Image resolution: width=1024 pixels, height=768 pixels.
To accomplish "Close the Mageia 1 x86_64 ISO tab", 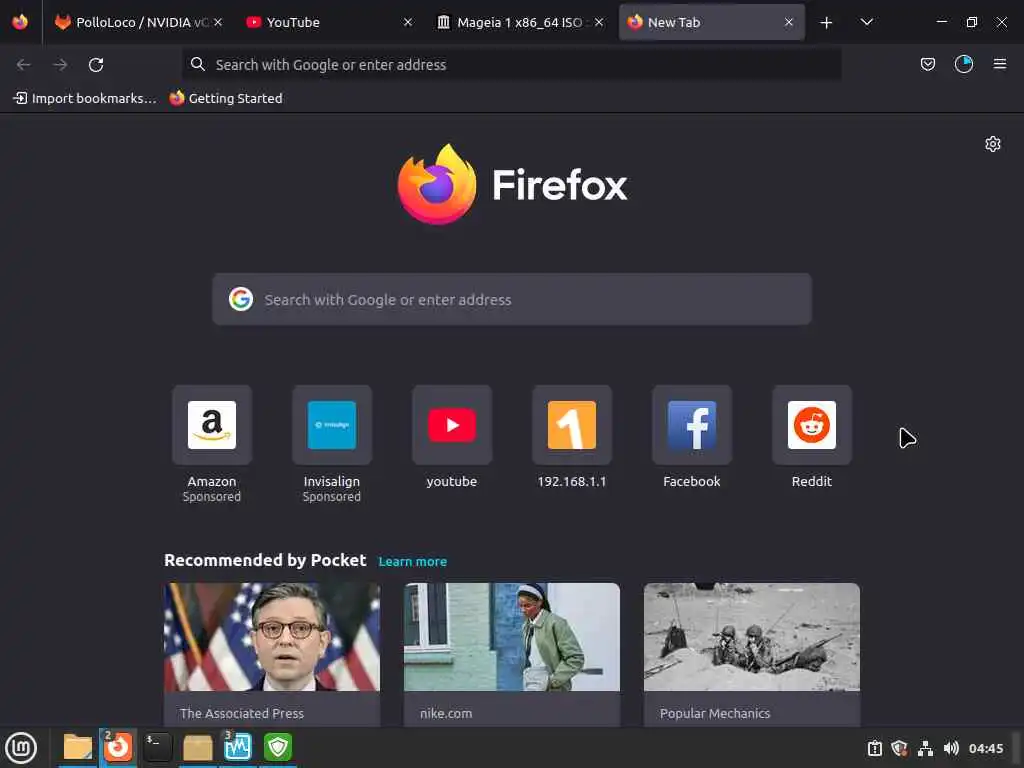I will point(599,22).
